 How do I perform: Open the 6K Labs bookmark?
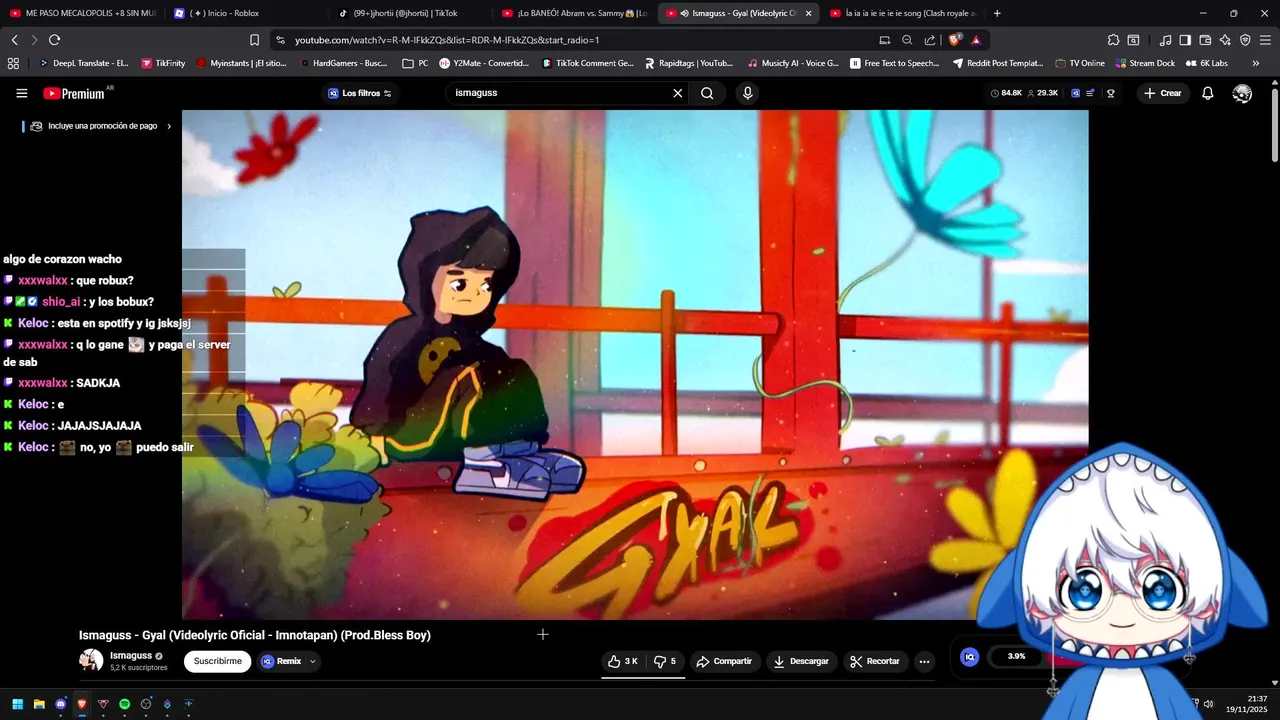[1207, 63]
